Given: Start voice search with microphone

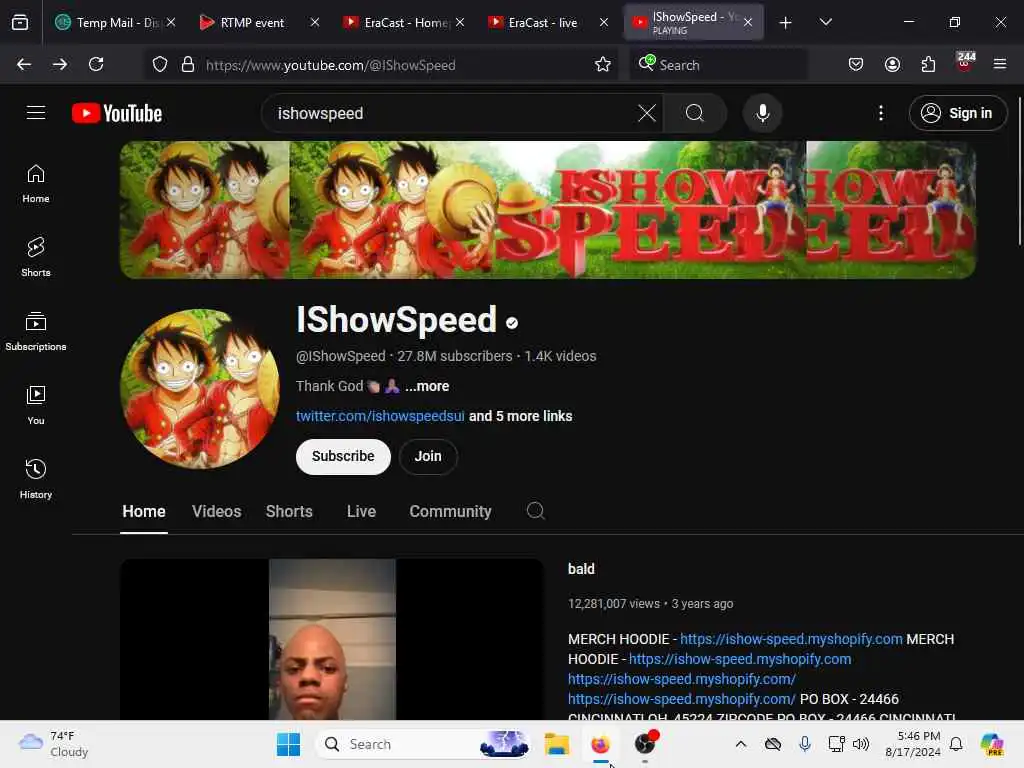Looking at the screenshot, I should tap(762, 113).
